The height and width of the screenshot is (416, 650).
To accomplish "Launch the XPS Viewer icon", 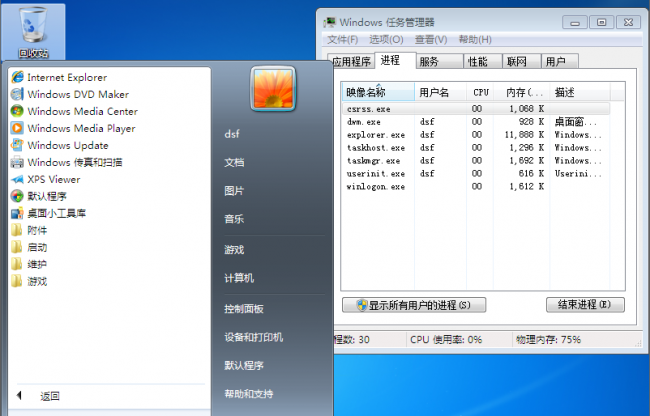I will click(17, 179).
